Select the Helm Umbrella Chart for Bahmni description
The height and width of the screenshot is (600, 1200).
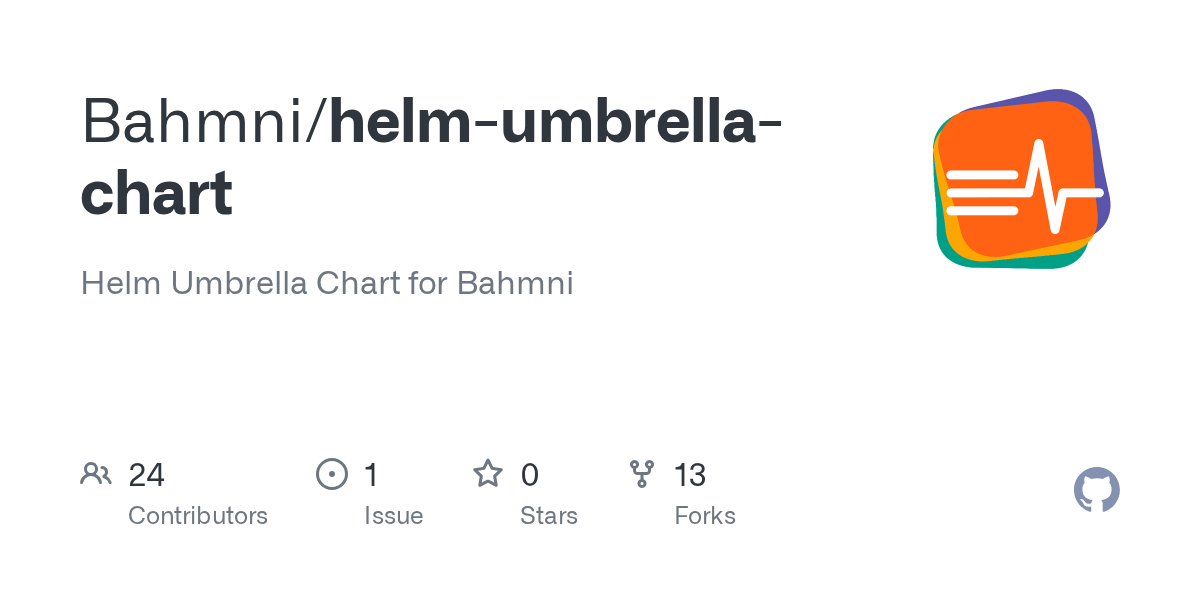click(x=327, y=283)
